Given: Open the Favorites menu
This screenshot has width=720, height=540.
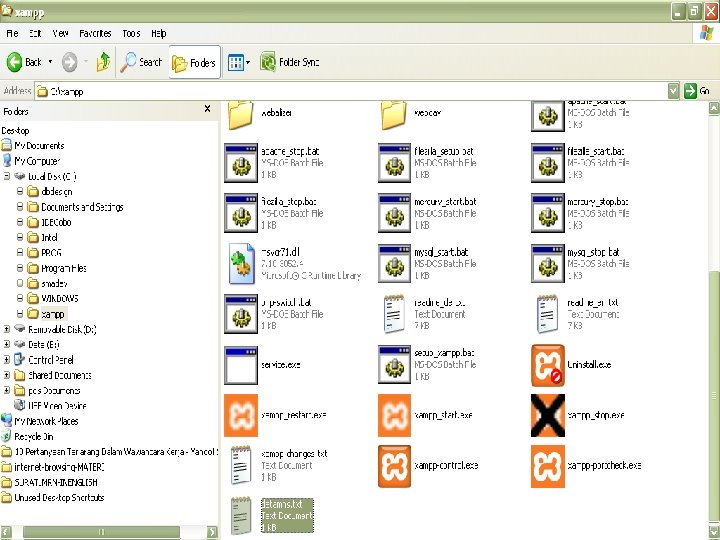Looking at the screenshot, I should click(x=95, y=33).
